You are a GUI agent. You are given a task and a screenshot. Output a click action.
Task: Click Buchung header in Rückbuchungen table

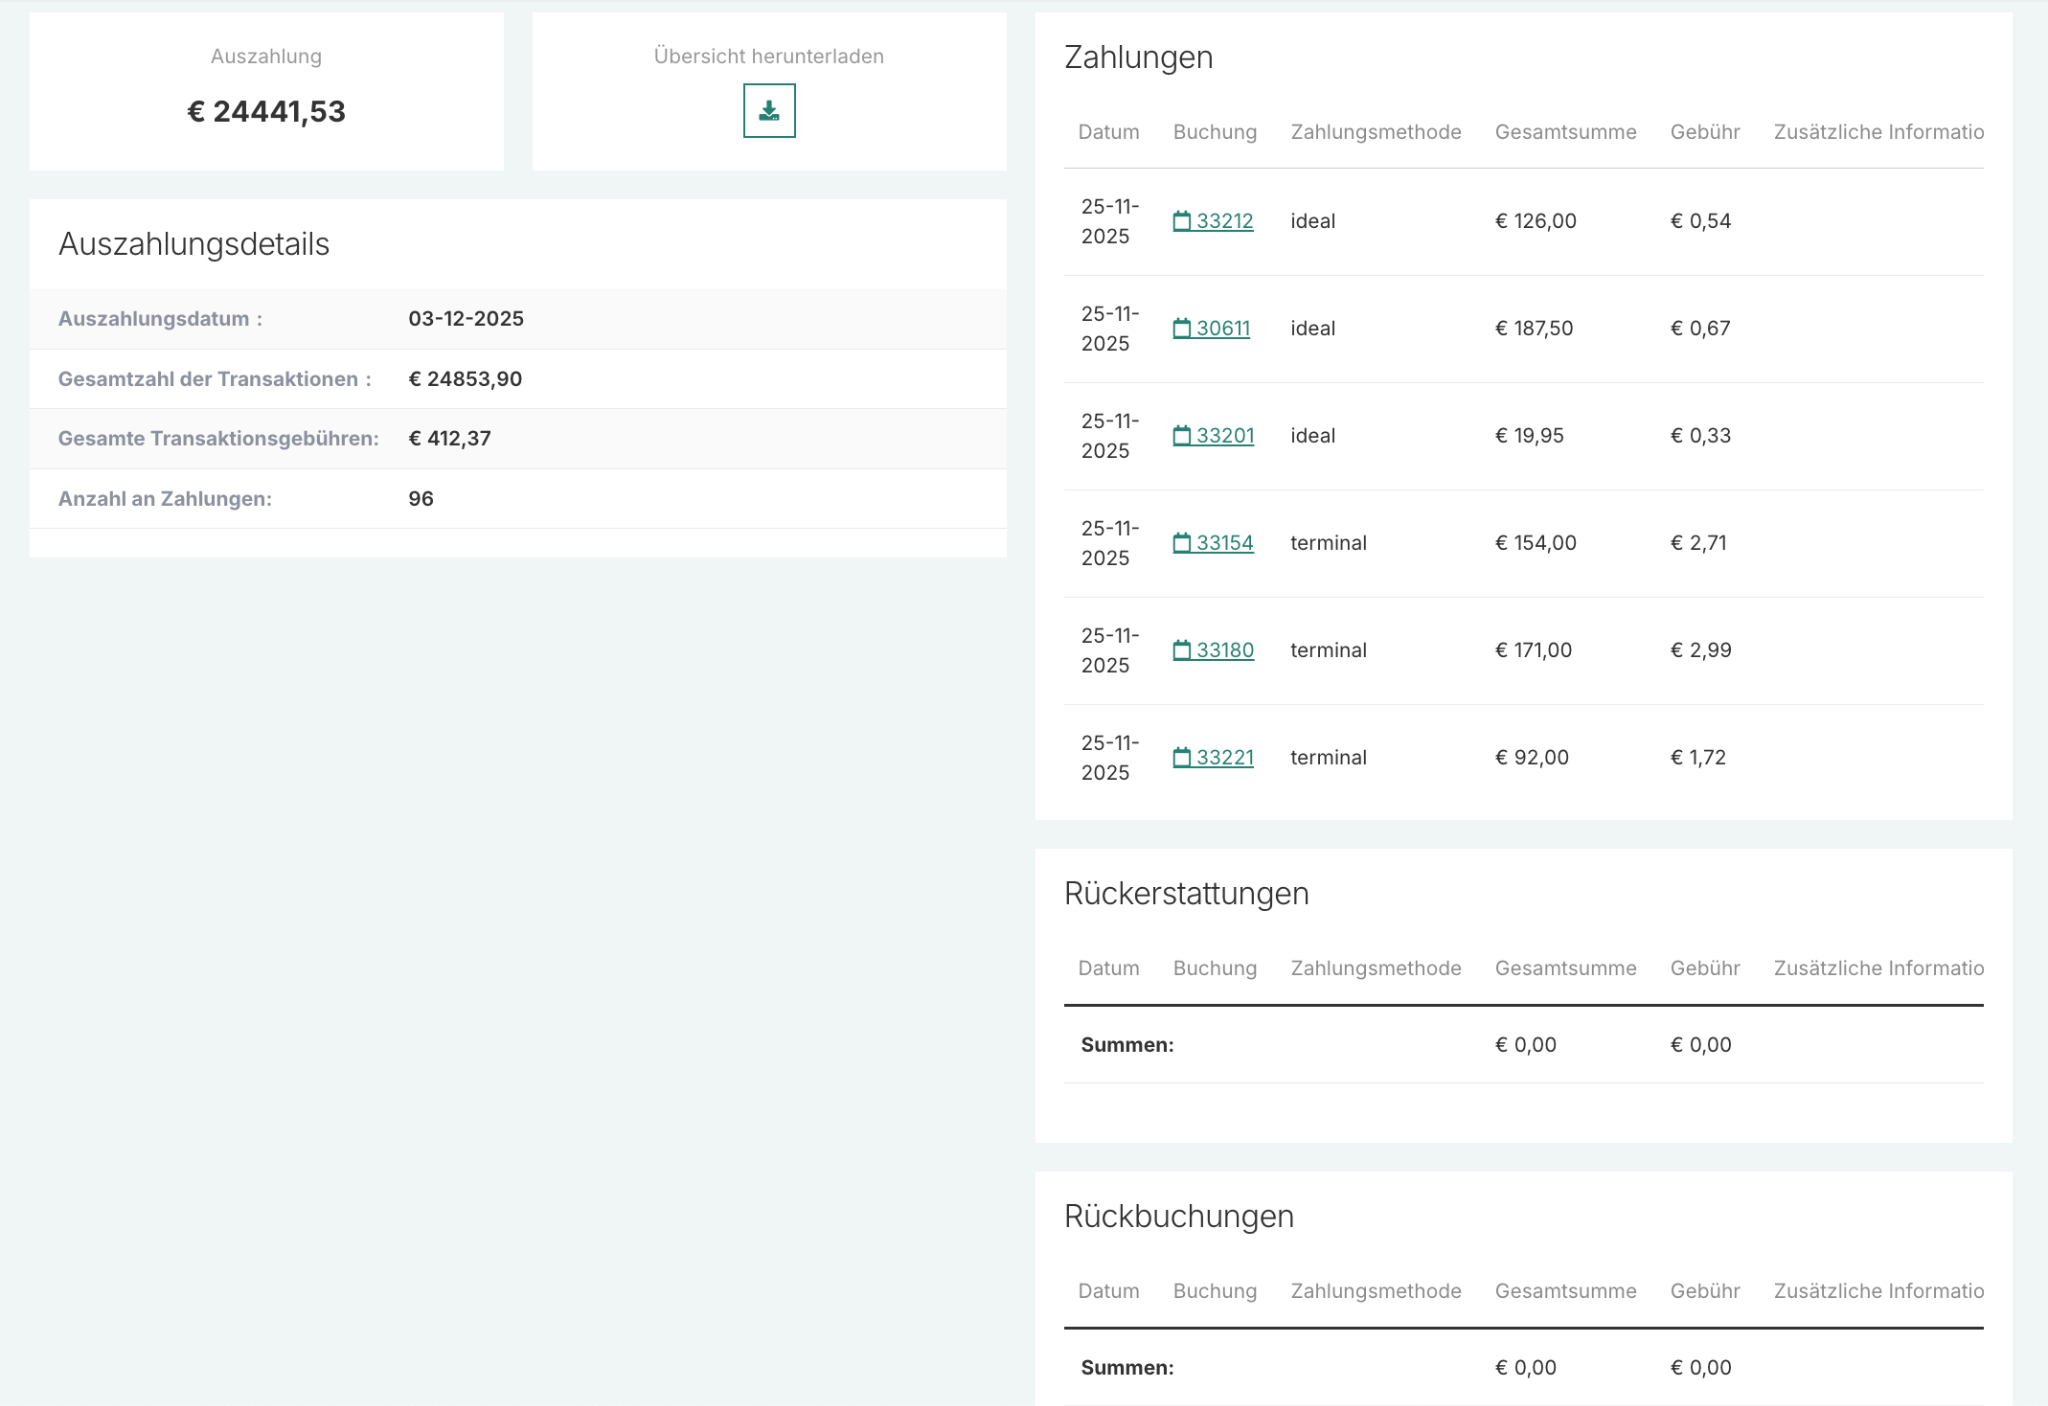[x=1214, y=1291]
